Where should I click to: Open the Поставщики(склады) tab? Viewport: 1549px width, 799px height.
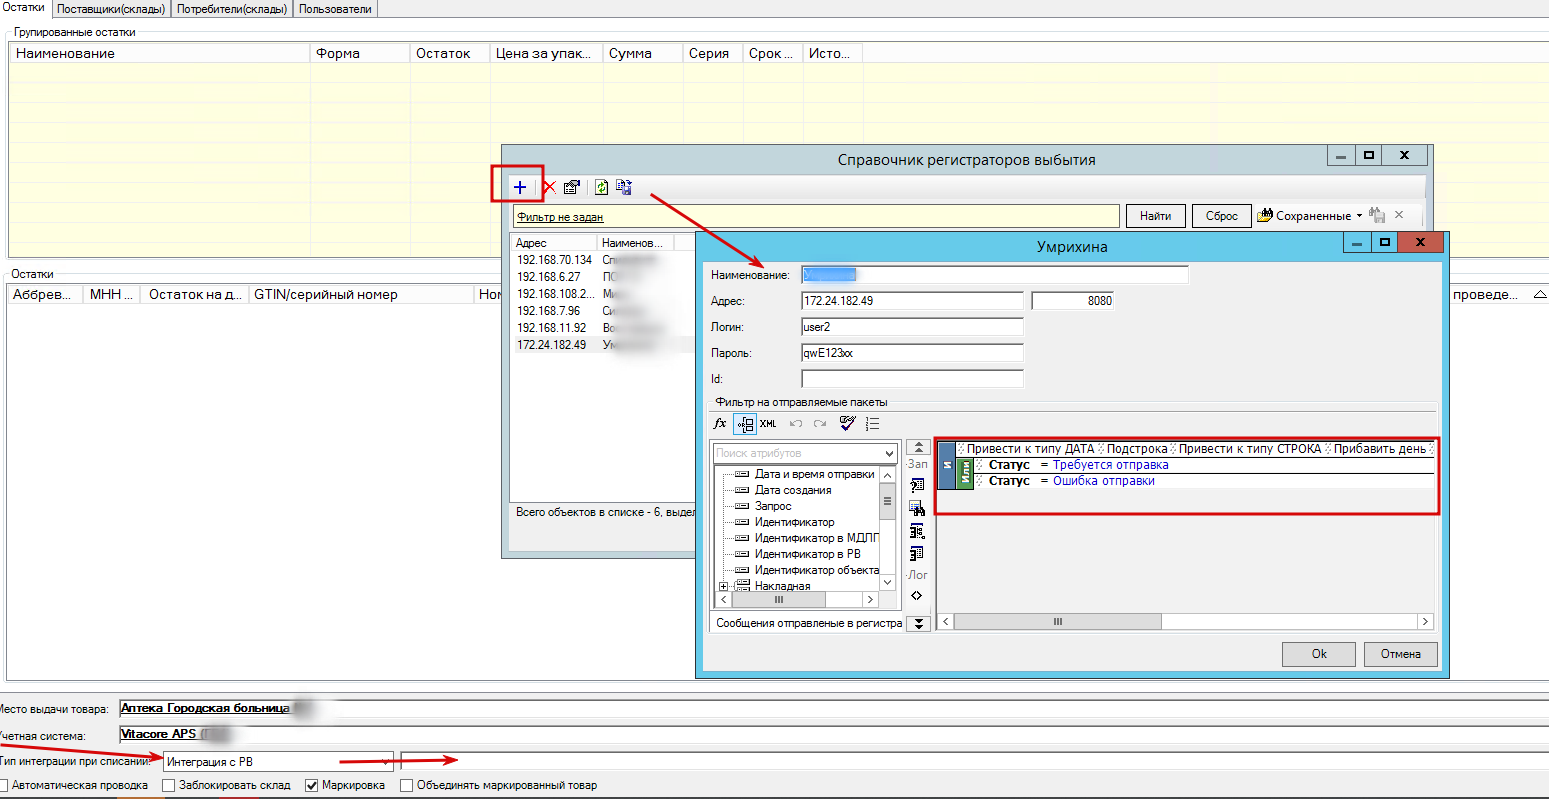click(x=111, y=9)
